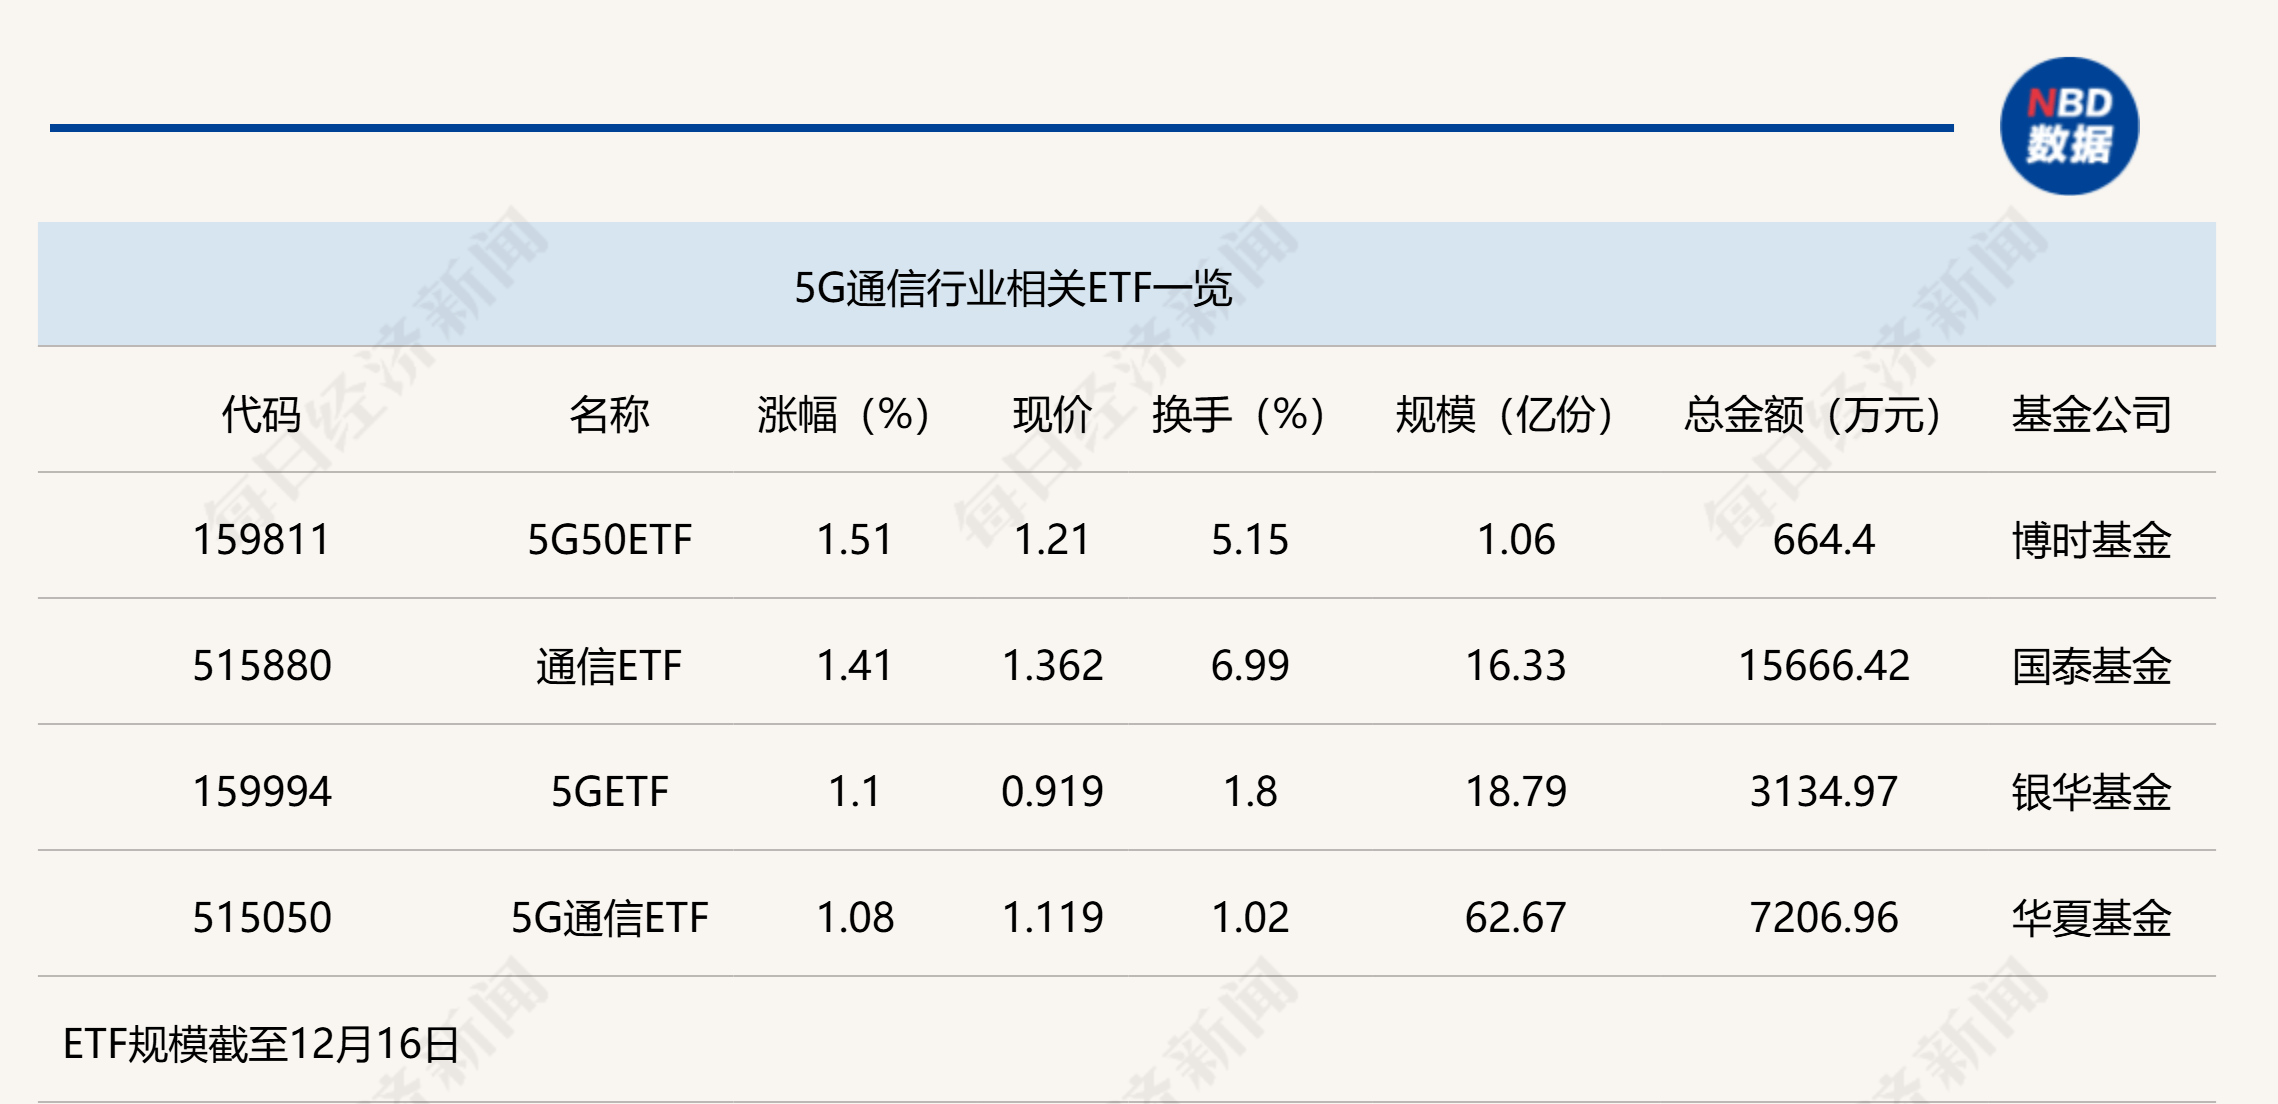Screen dimensions: 2278x1104
Task: Select fund code 159811
Action: (261, 540)
